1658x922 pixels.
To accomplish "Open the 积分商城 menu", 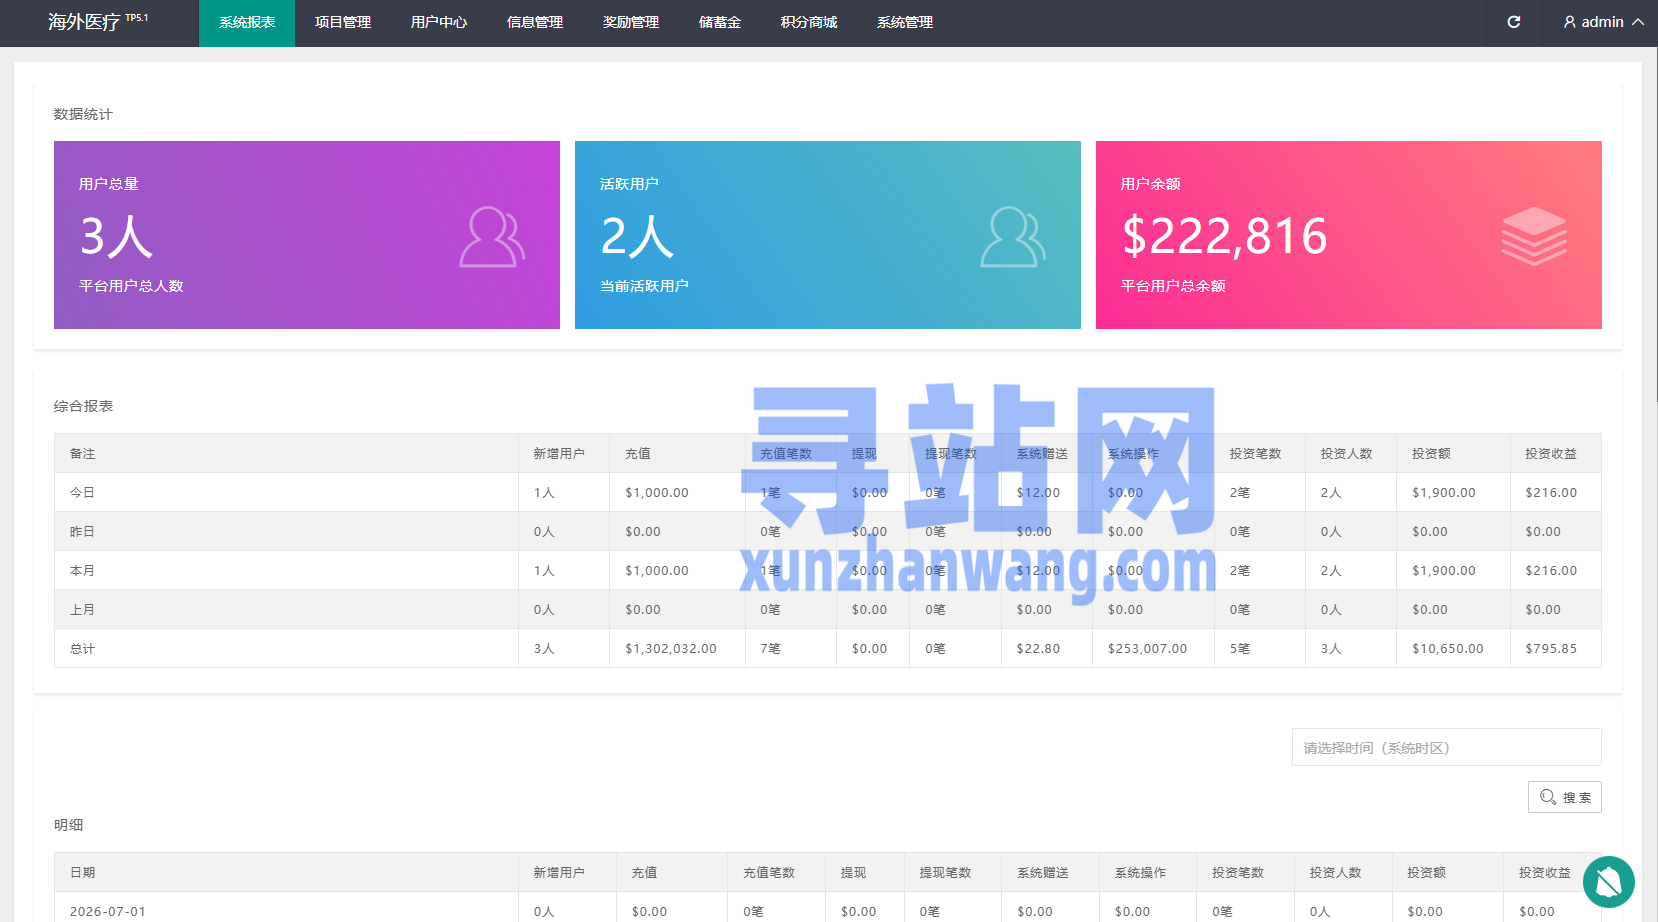I will tap(809, 23).
